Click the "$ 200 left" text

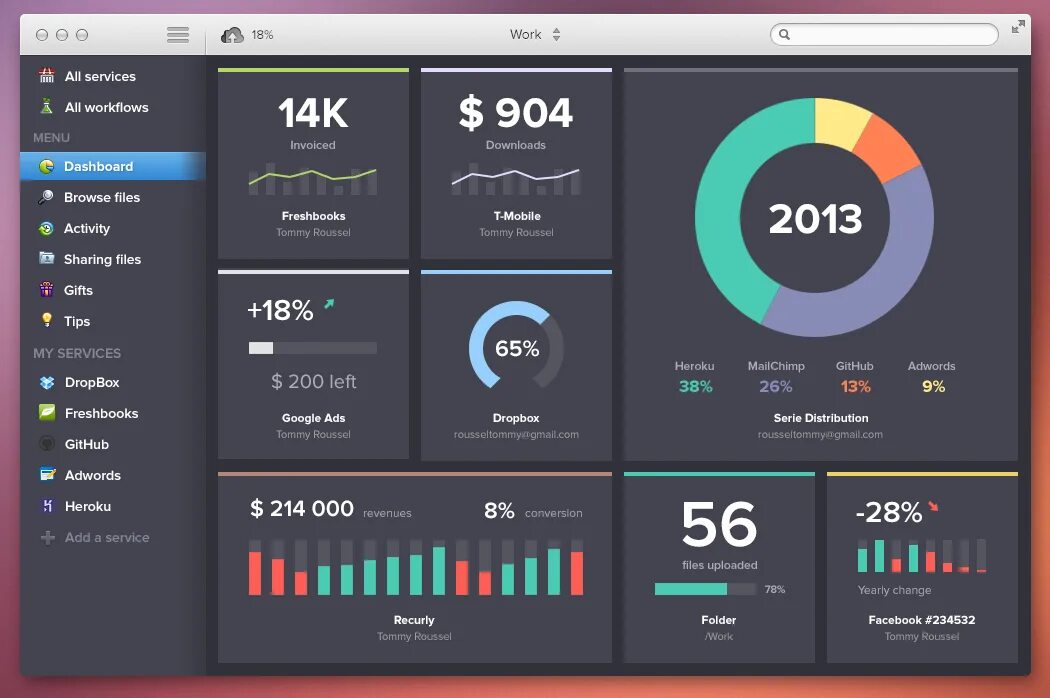click(x=313, y=381)
